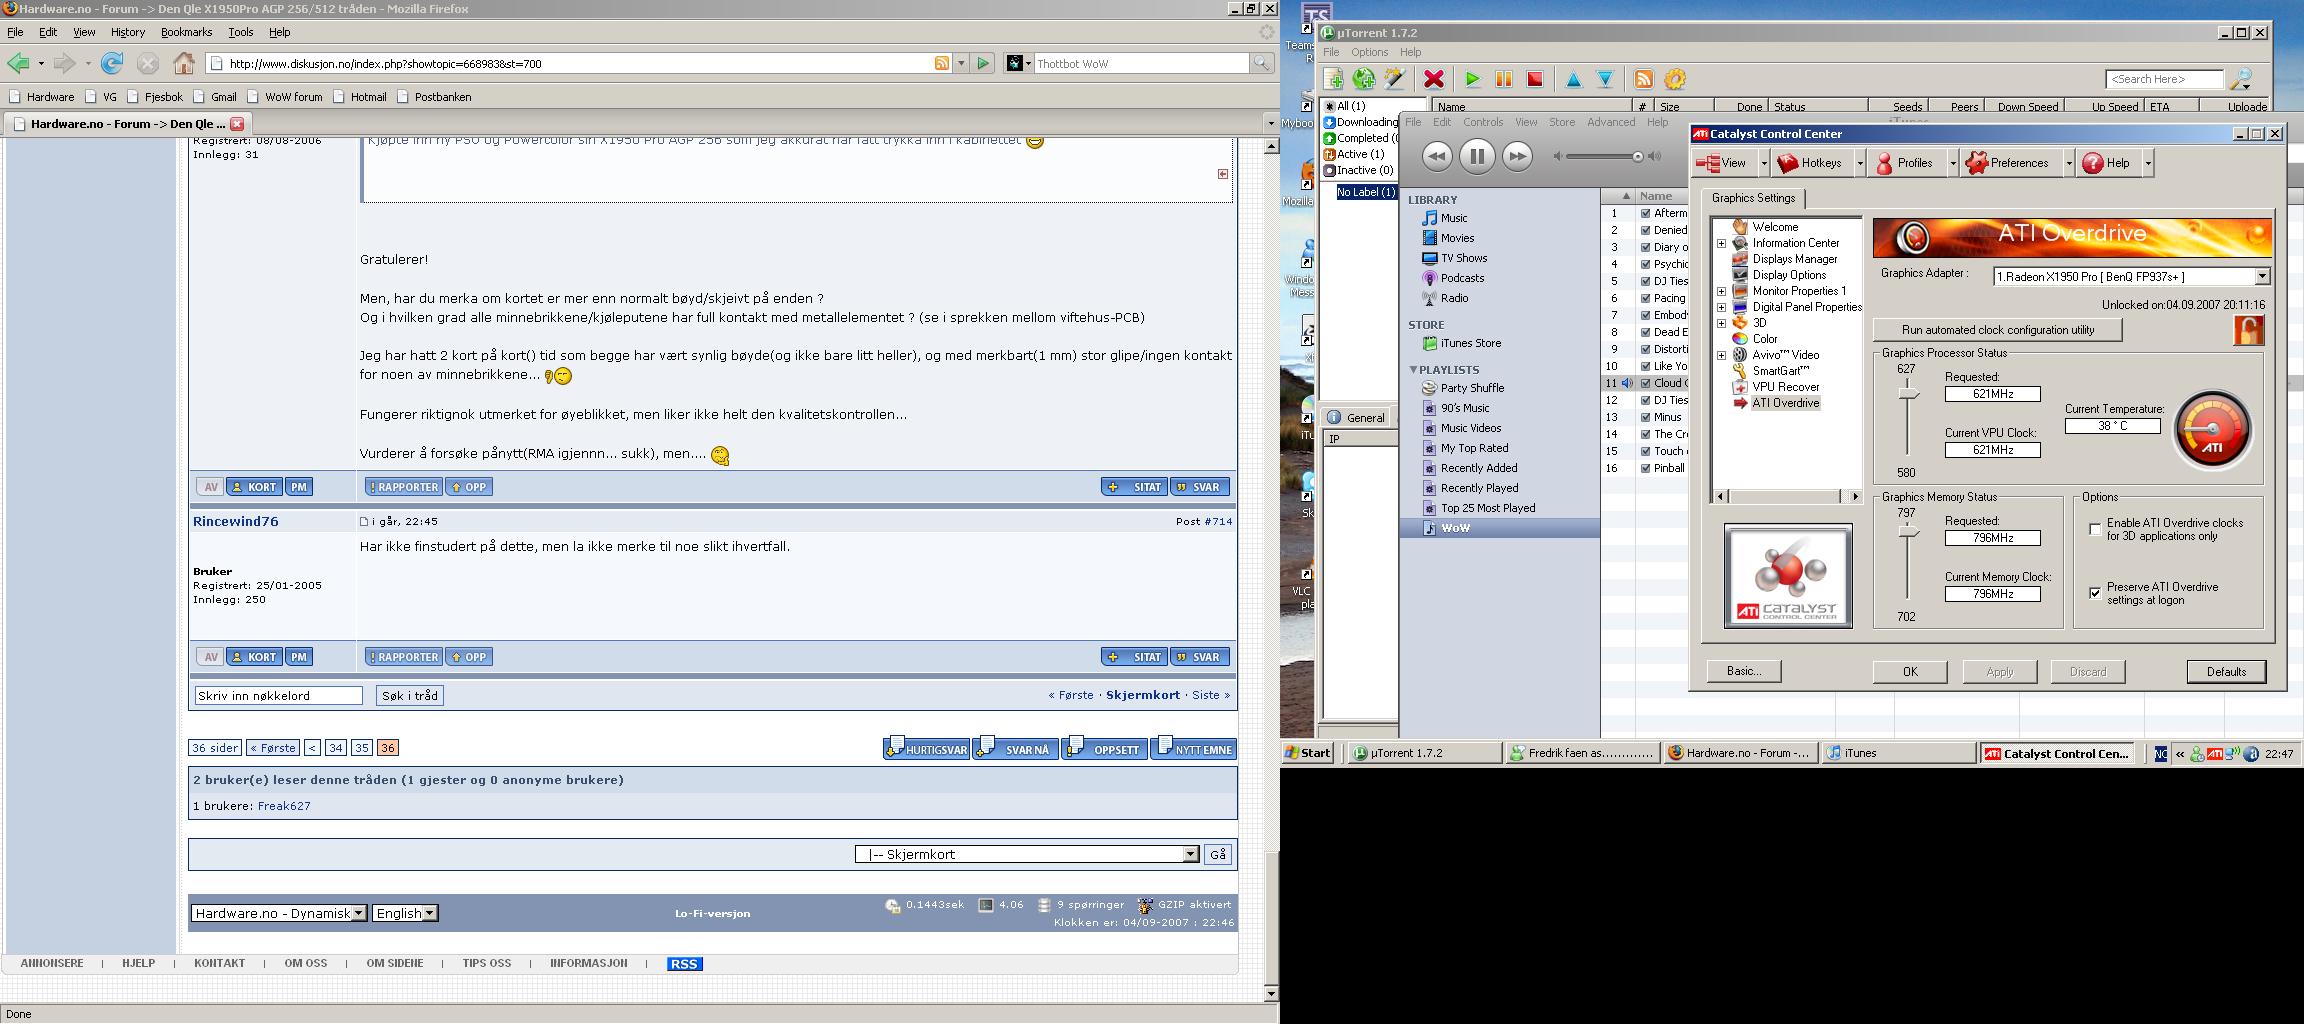
Task: Open Graphics Adapter dropdown in Catalyst
Action: pos(2261,276)
